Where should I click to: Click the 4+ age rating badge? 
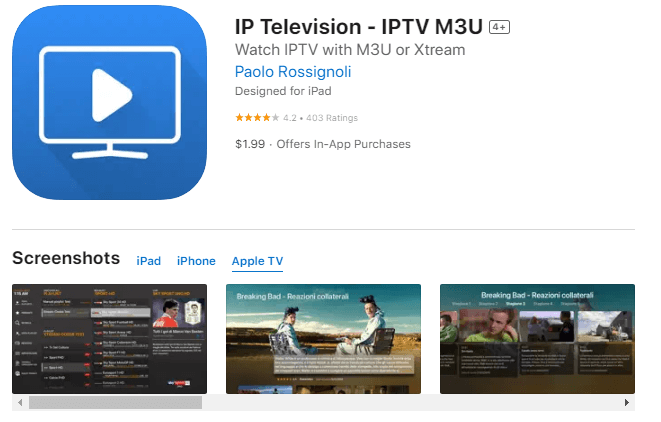499,27
